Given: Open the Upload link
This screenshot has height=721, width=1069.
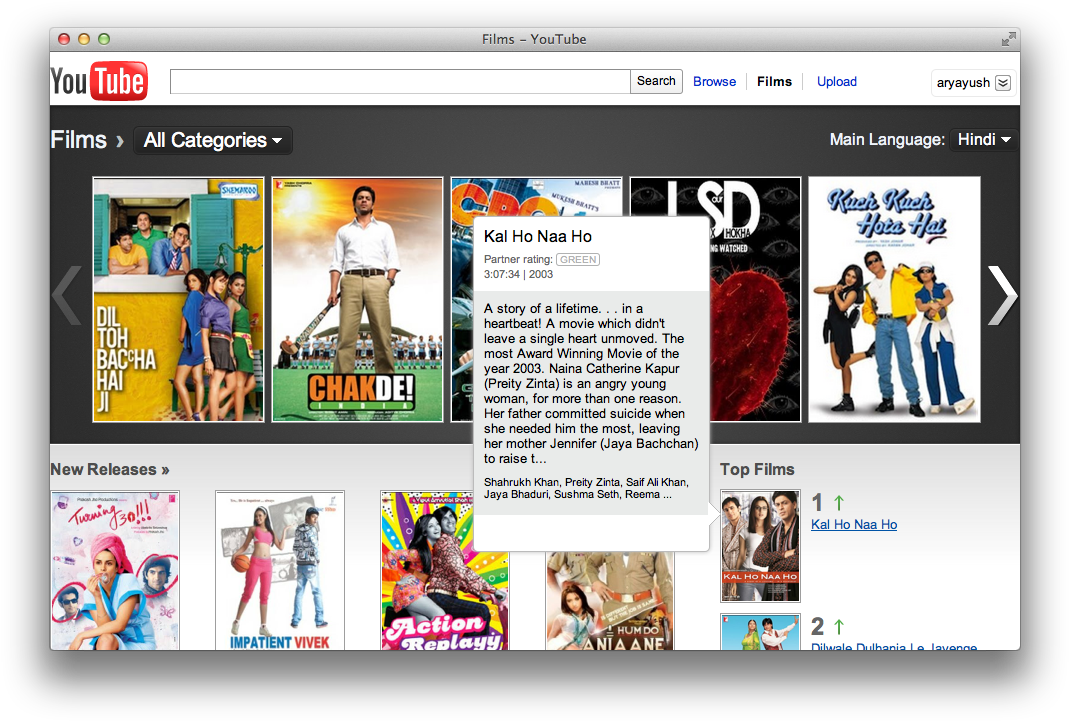Looking at the screenshot, I should (x=837, y=82).
